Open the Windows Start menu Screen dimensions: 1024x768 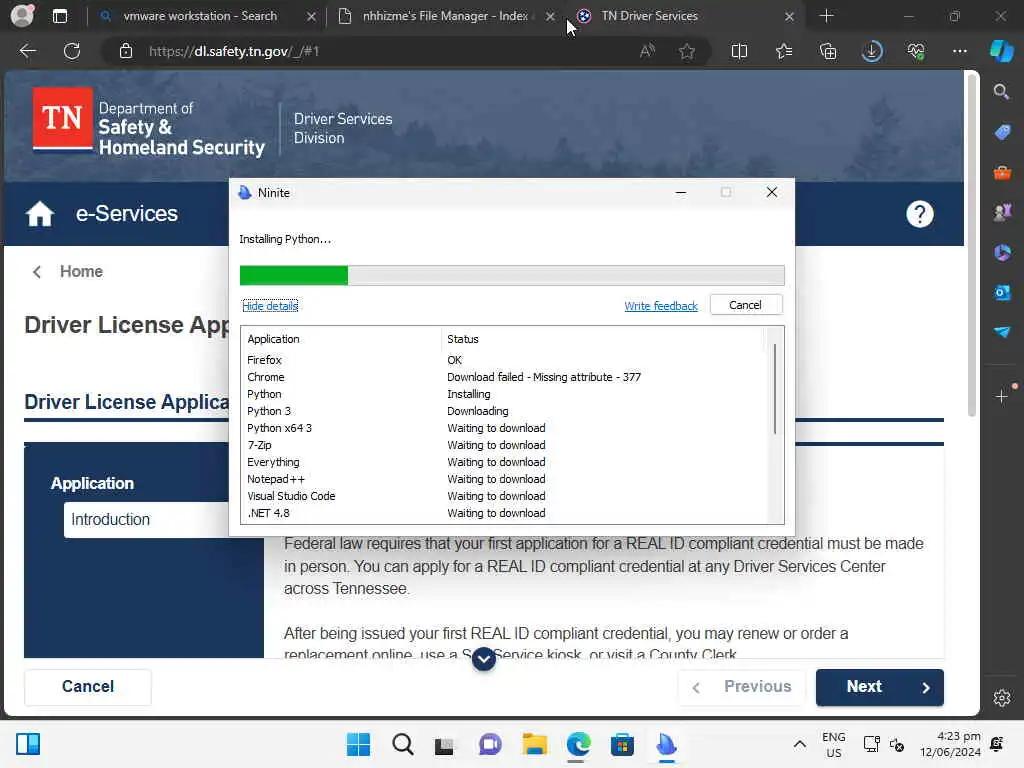[358, 744]
